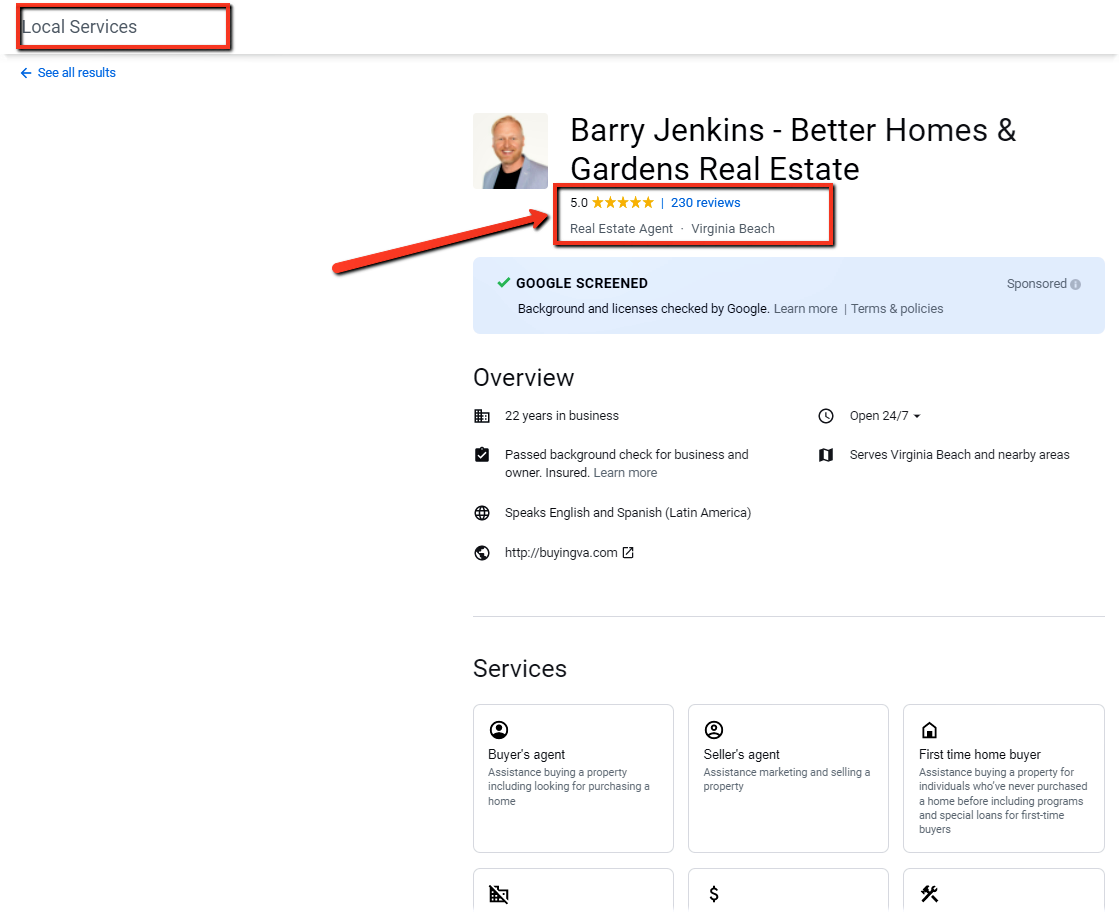Click the back arrow beside See all results
Image resolution: width=1119 pixels, height=912 pixels.
(x=26, y=73)
